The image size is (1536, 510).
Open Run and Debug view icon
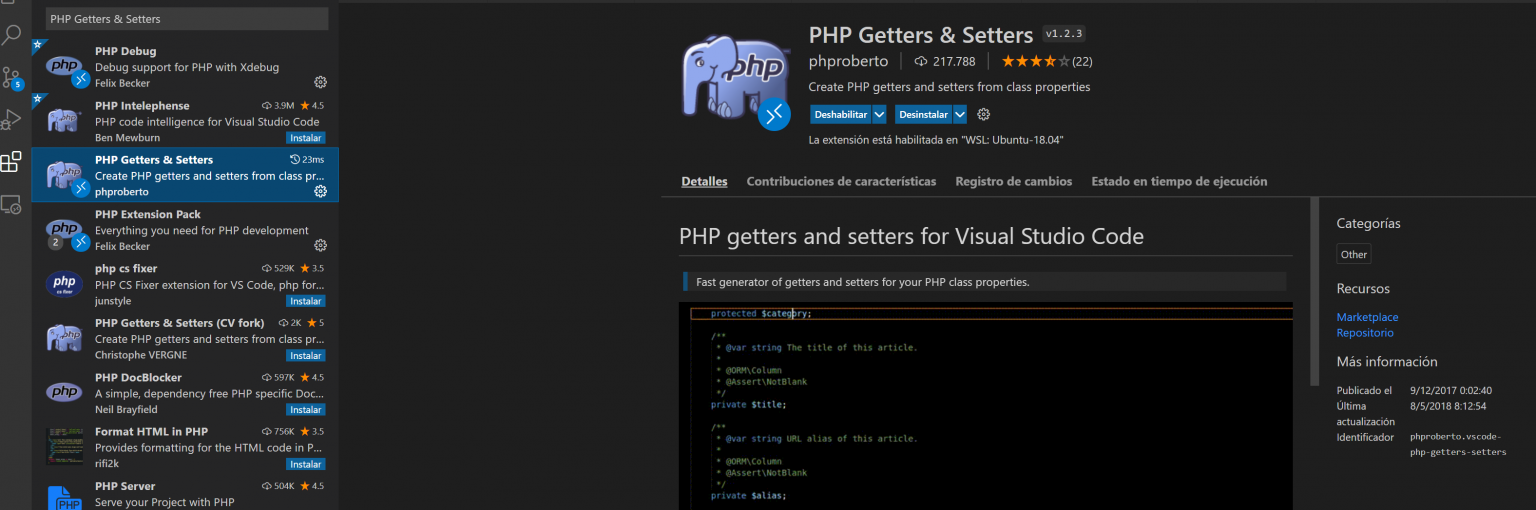pos(11,120)
